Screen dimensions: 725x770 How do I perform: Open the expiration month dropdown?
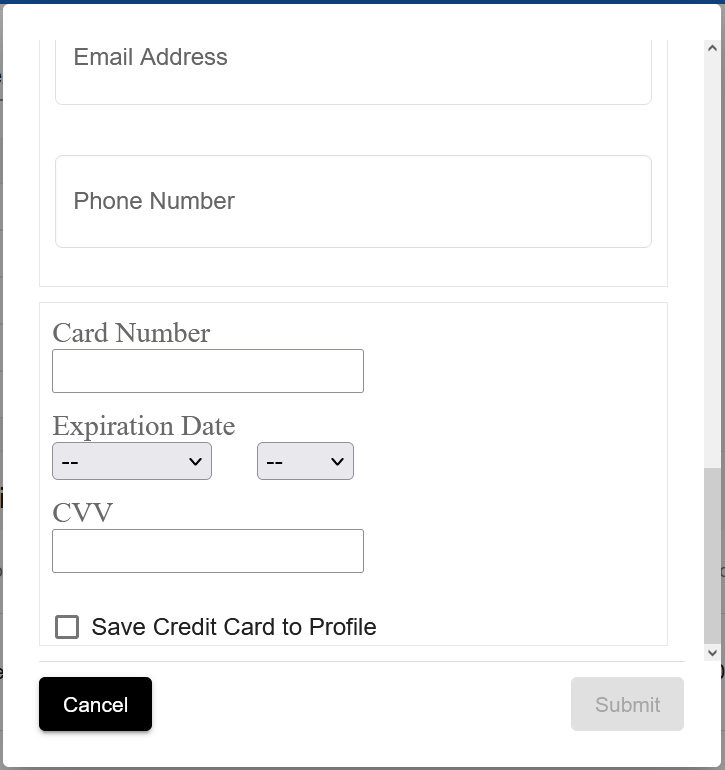[132, 461]
